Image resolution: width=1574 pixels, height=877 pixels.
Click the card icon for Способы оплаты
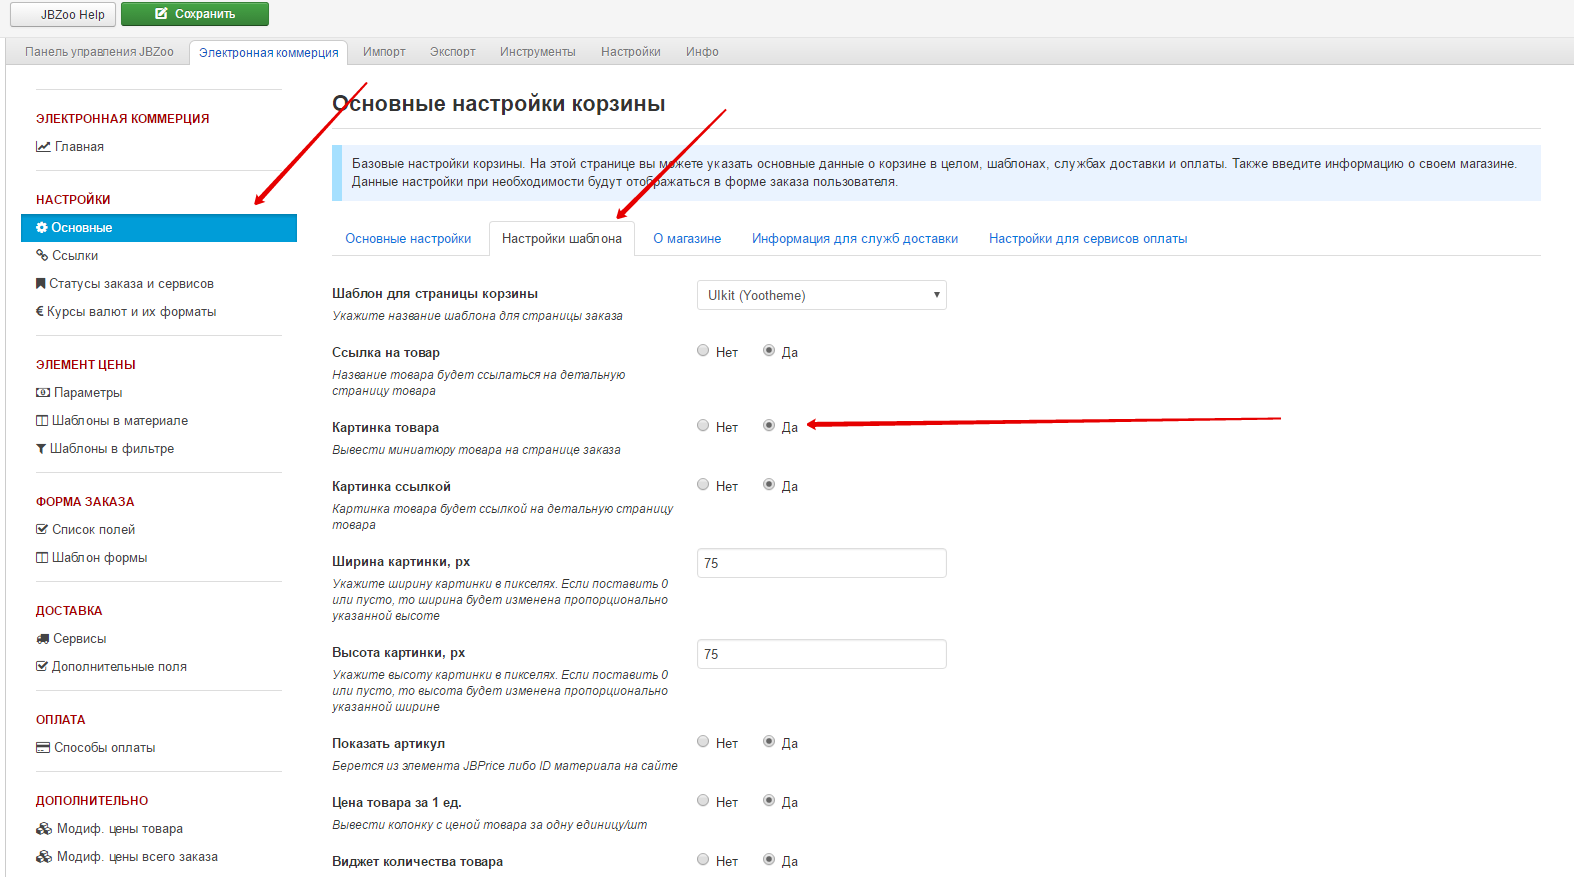pos(43,748)
